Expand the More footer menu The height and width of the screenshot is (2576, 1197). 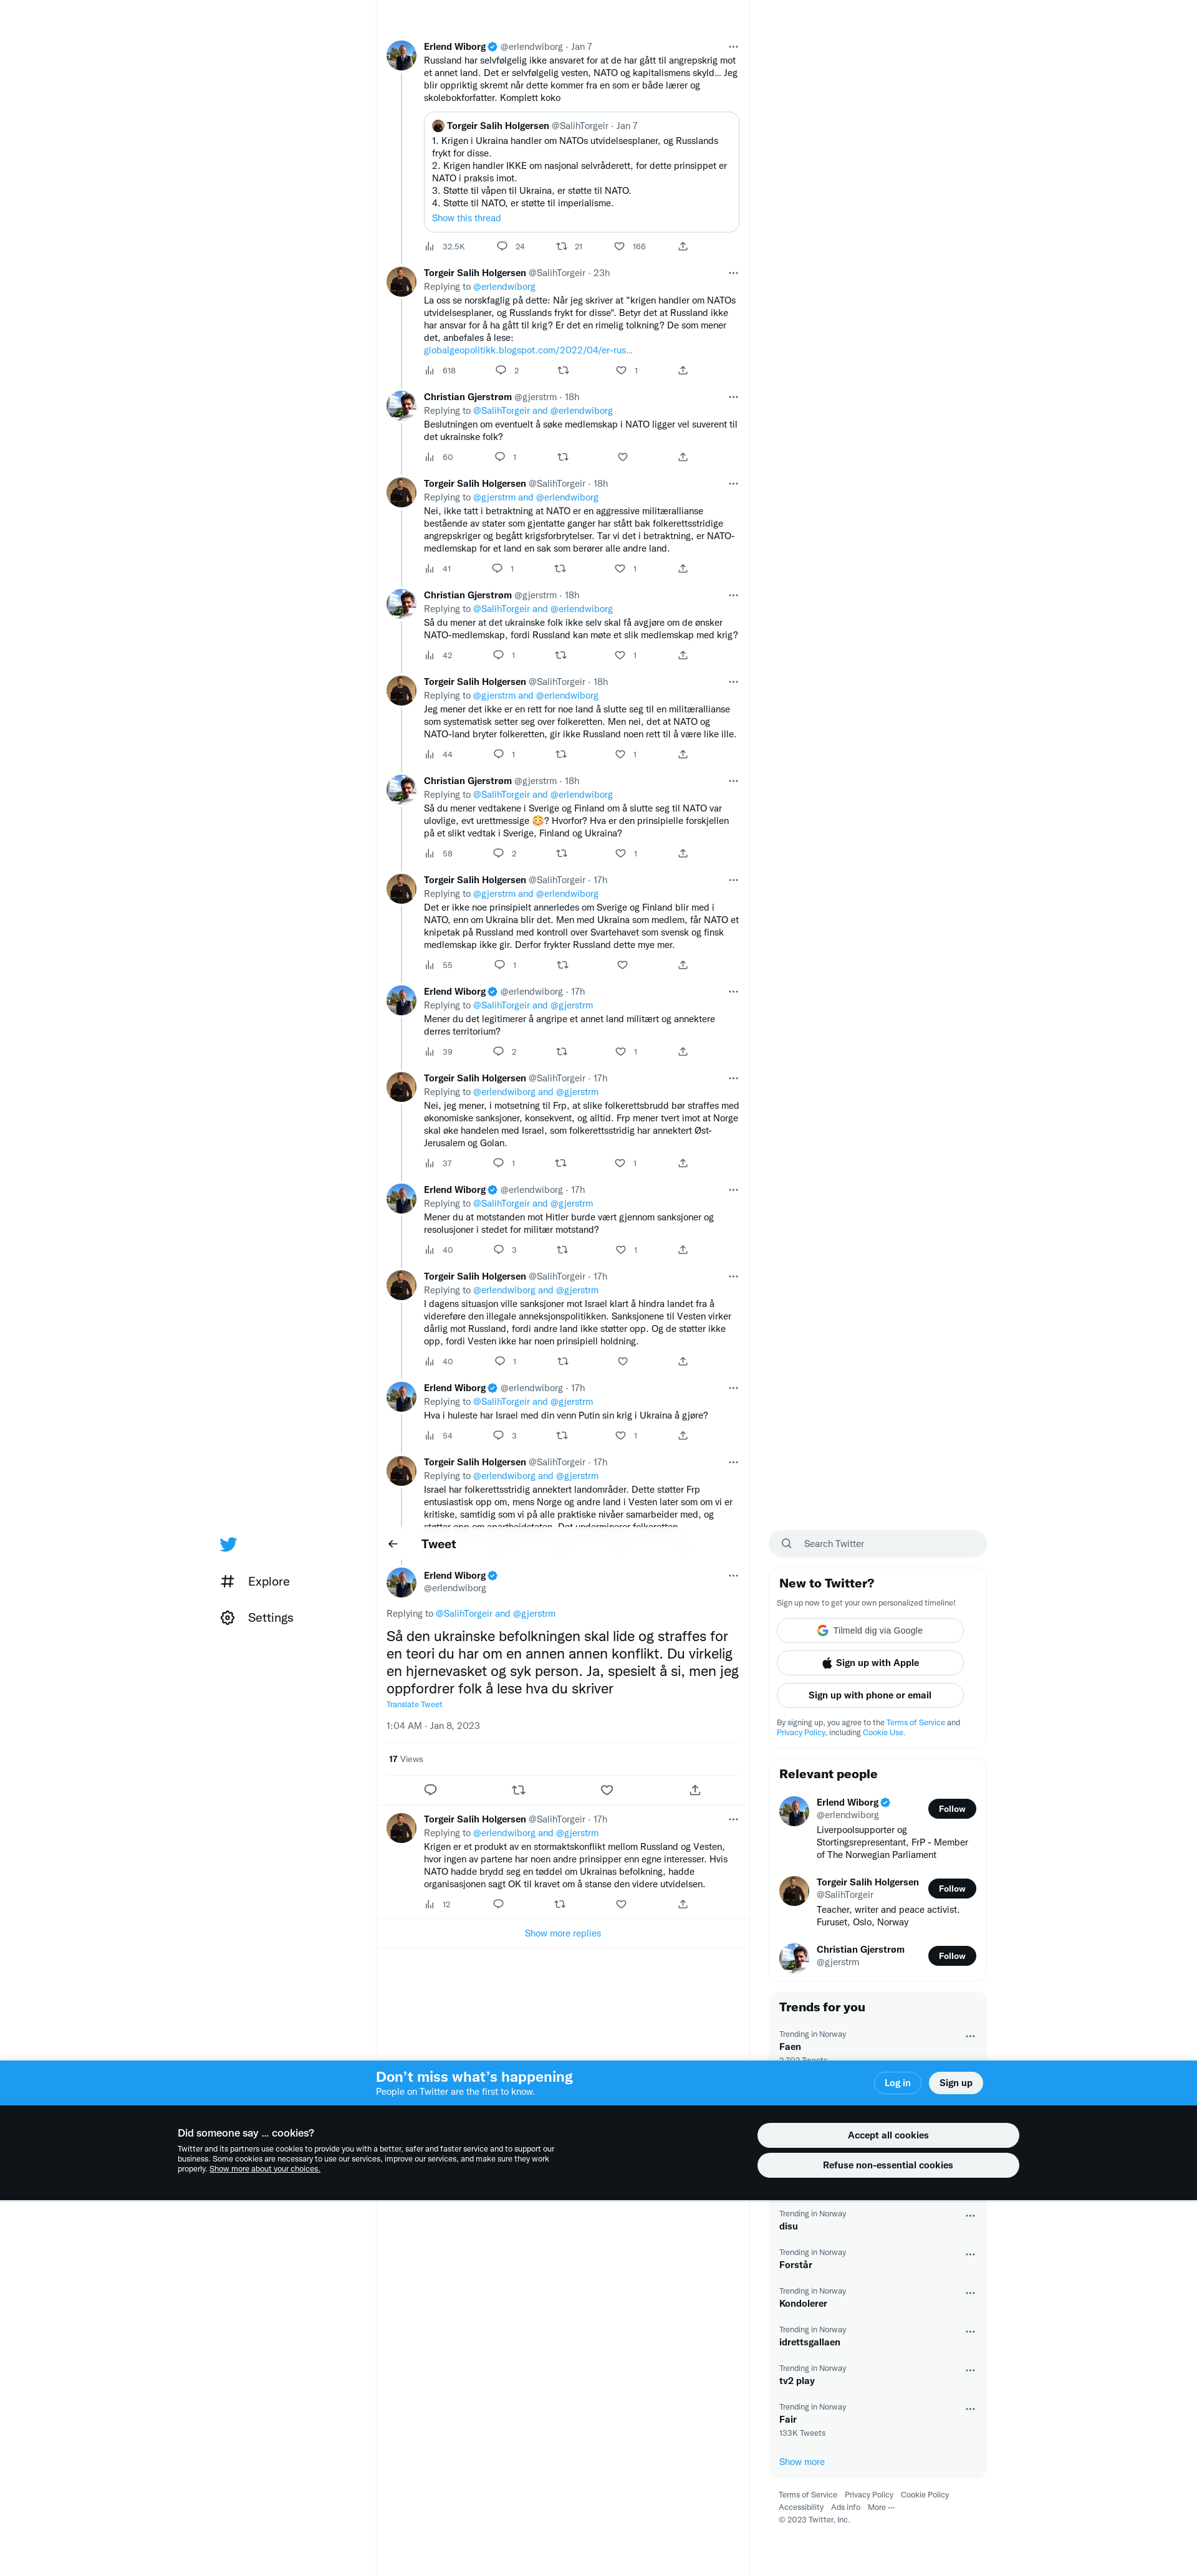pyautogui.click(x=881, y=2507)
